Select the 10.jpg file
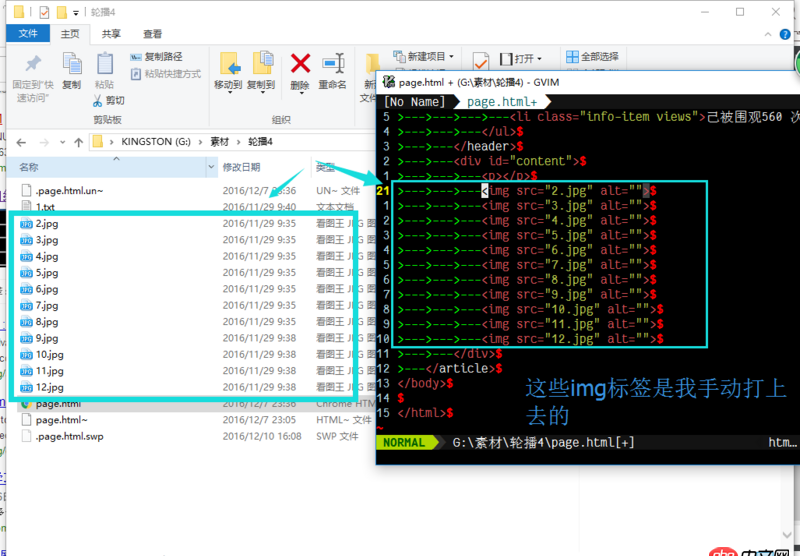Screen dimensions: 800x556 pos(49,355)
